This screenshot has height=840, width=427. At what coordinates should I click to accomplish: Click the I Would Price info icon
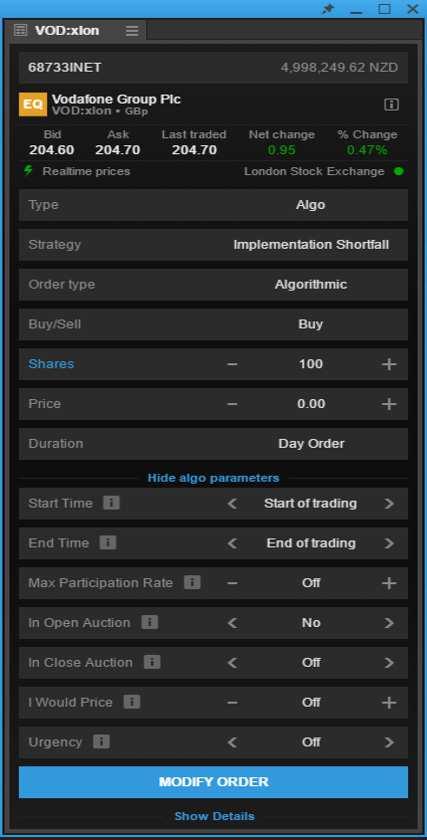tap(131, 702)
